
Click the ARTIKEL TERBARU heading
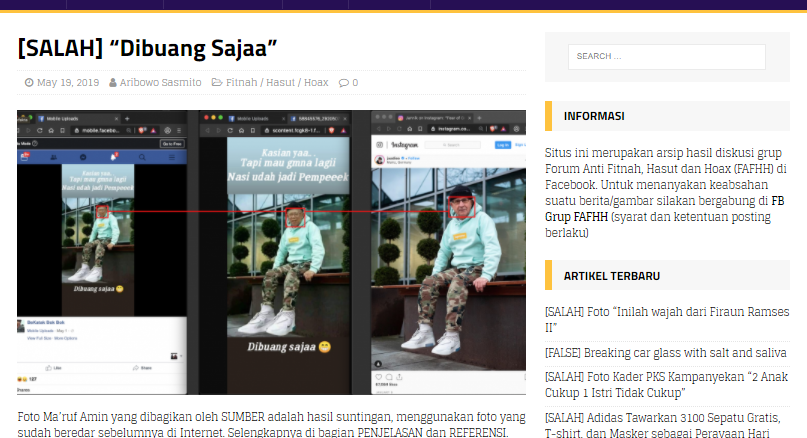(611, 276)
